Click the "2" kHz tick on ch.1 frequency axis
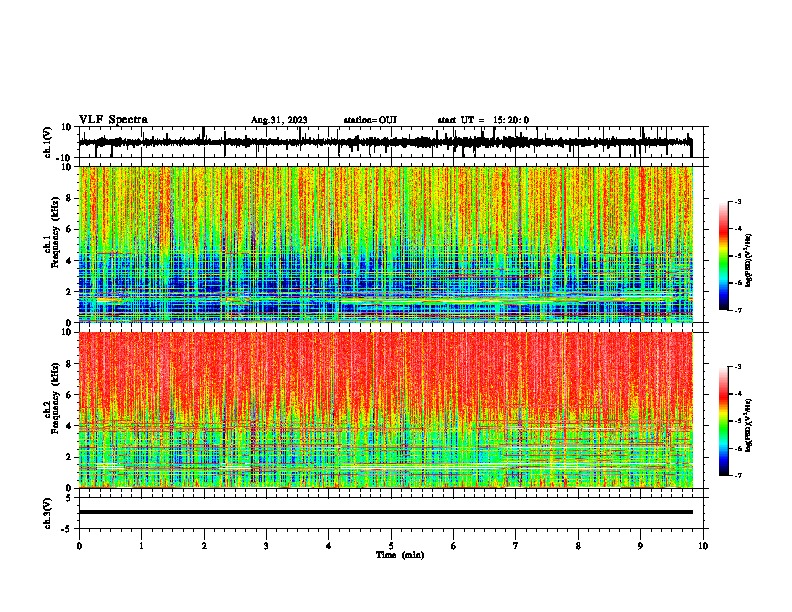 [x=70, y=291]
